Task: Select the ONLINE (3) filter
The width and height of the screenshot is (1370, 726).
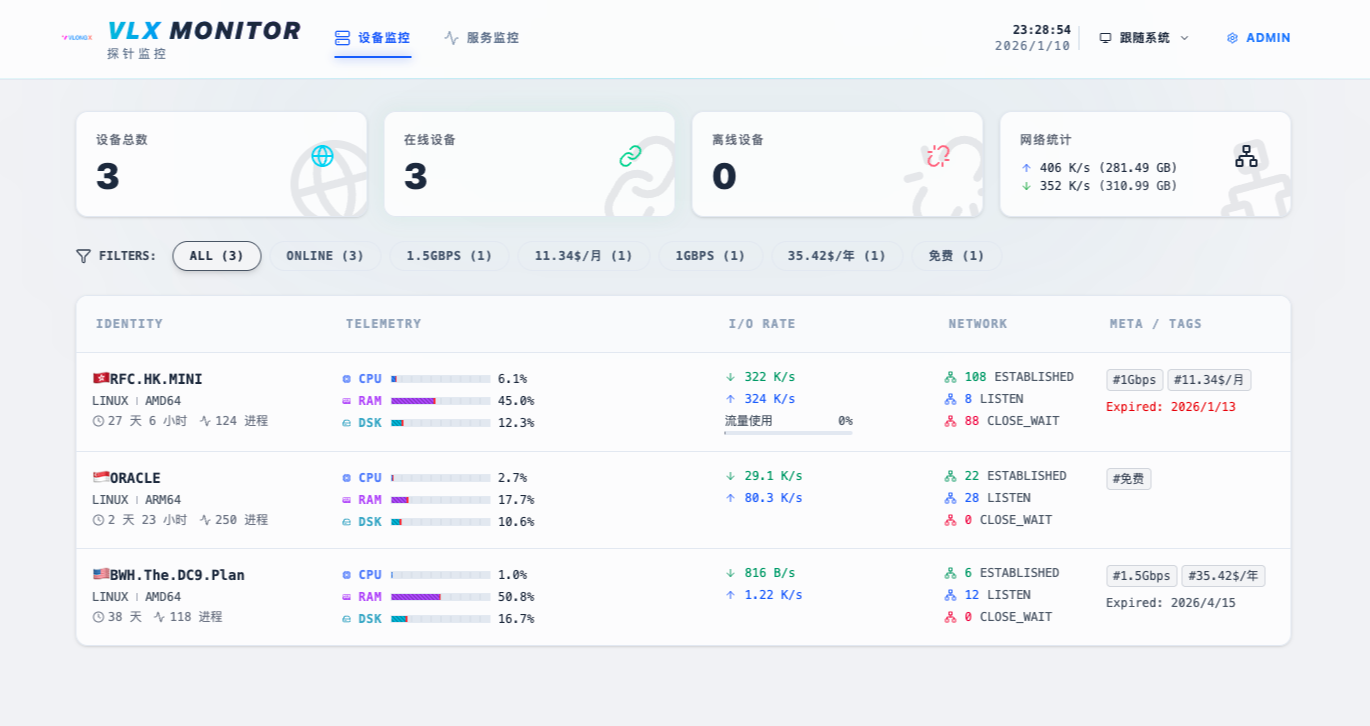Action: coord(326,255)
